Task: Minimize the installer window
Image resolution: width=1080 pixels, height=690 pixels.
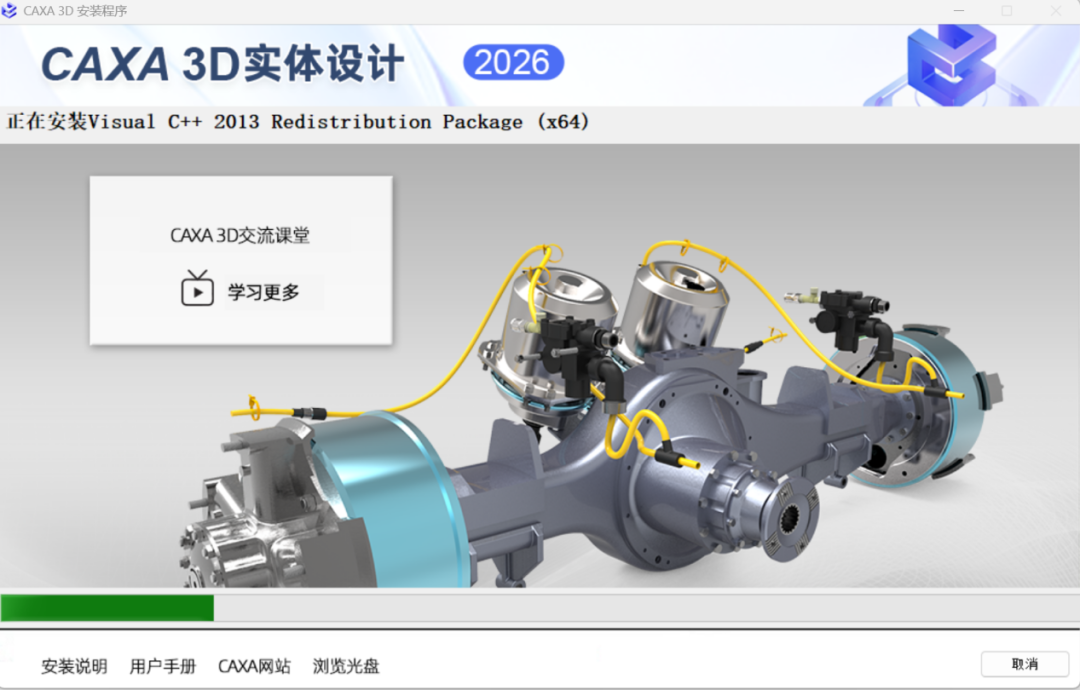Action: [x=959, y=11]
